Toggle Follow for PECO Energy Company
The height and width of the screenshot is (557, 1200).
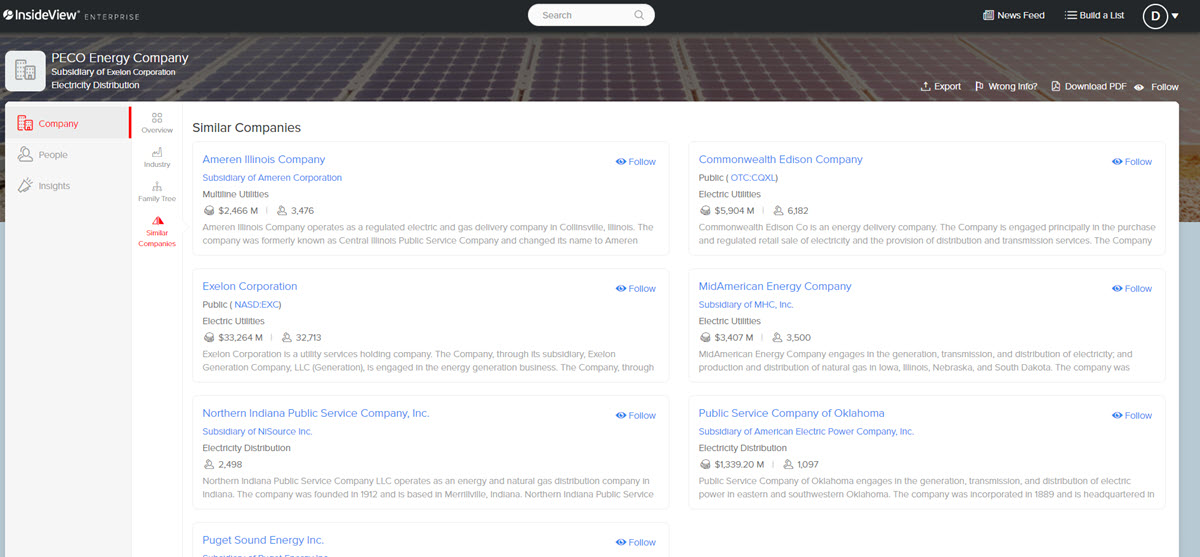(1157, 87)
